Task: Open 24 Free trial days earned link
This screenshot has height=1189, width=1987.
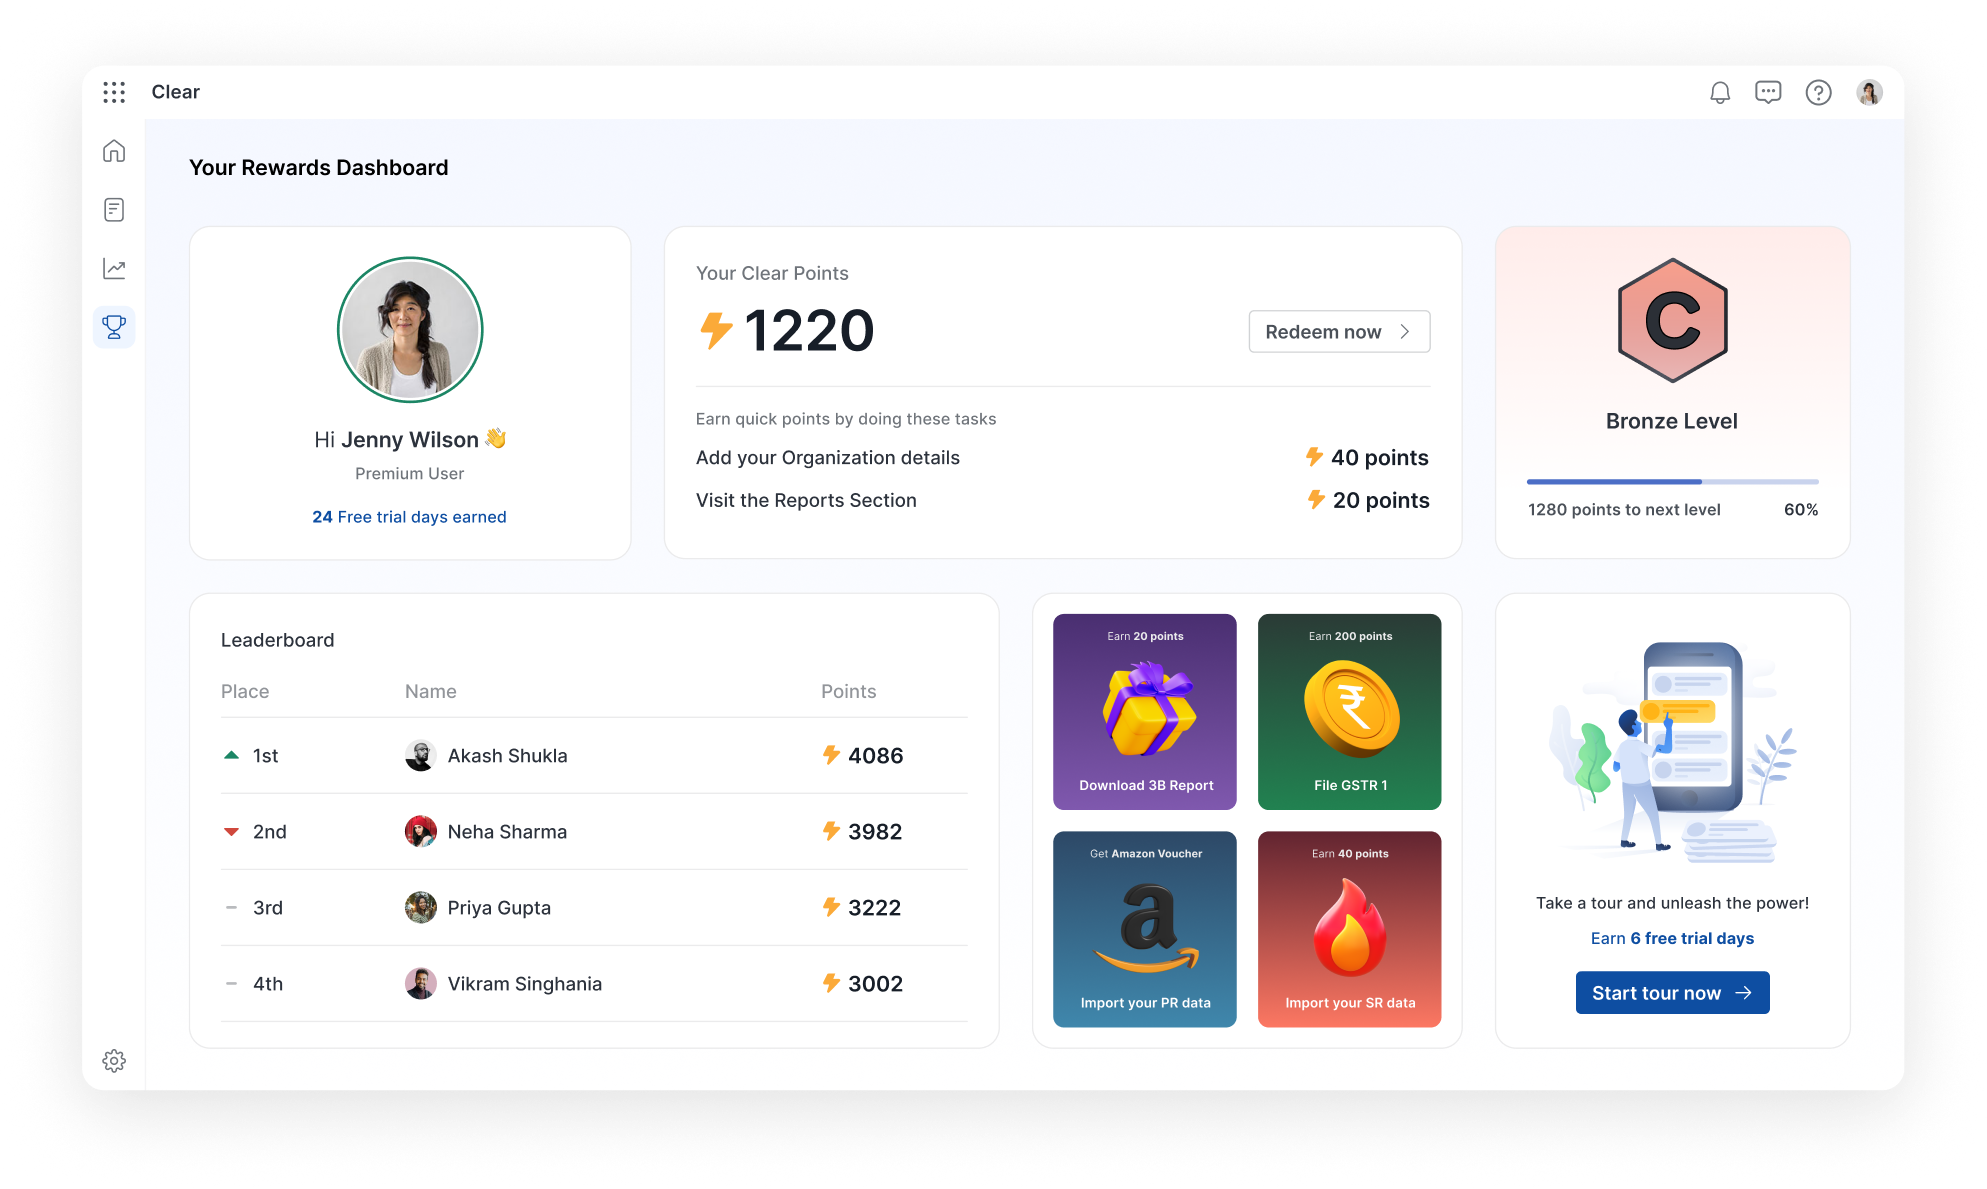Action: click(409, 517)
